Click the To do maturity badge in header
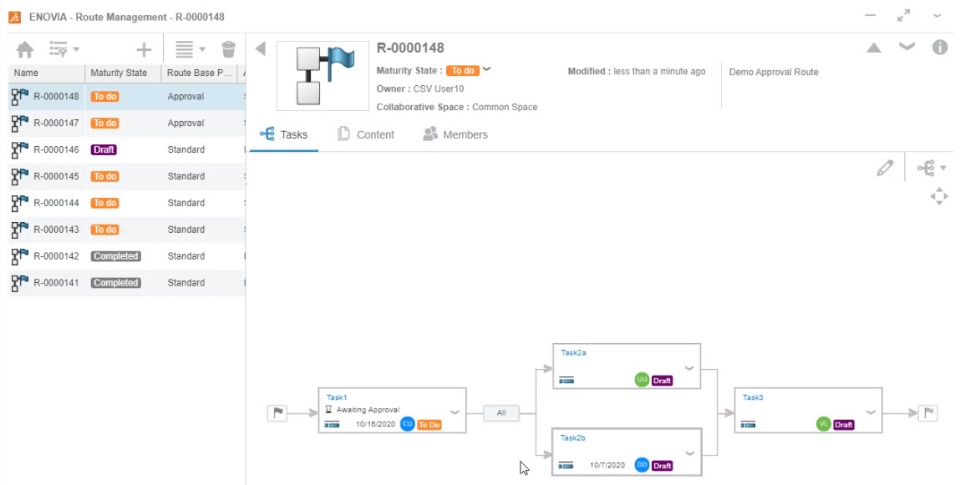This screenshot has height=485, width=960. (x=462, y=70)
